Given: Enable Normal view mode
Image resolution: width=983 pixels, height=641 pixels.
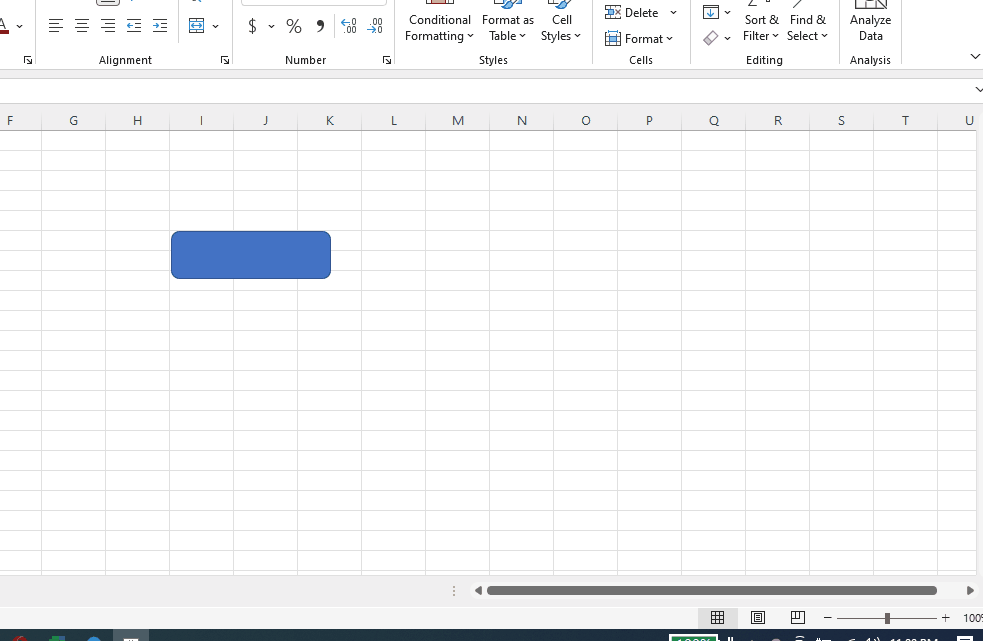Looking at the screenshot, I should tap(717, 617).
